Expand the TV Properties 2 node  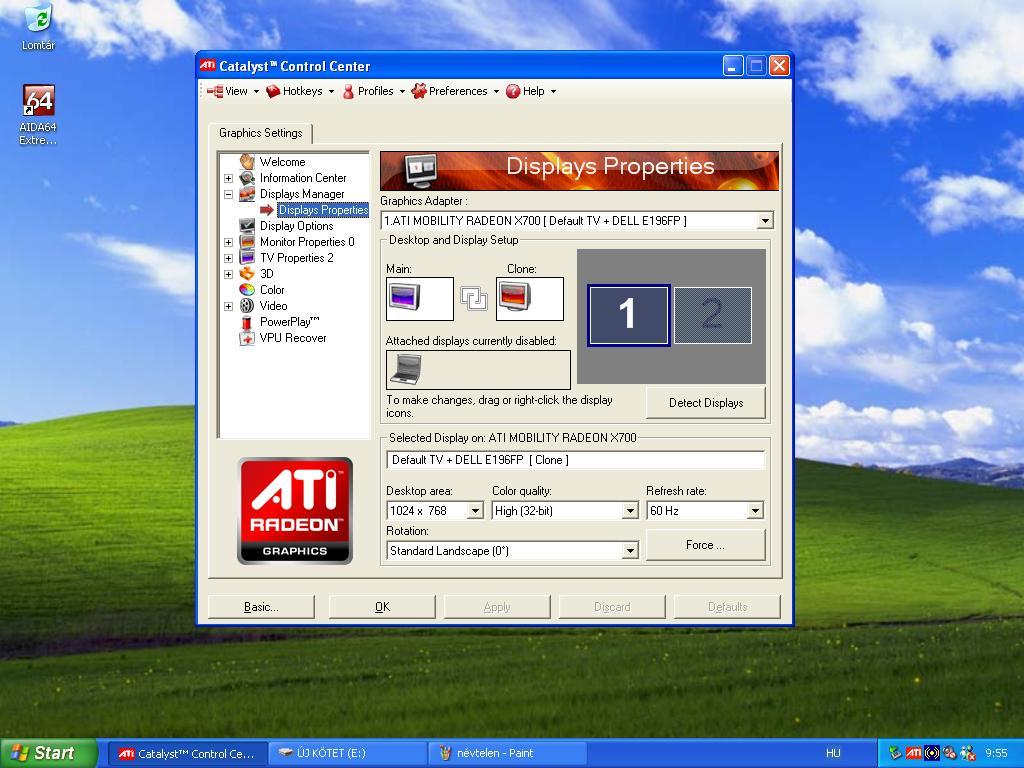click(x=228, y=258)
